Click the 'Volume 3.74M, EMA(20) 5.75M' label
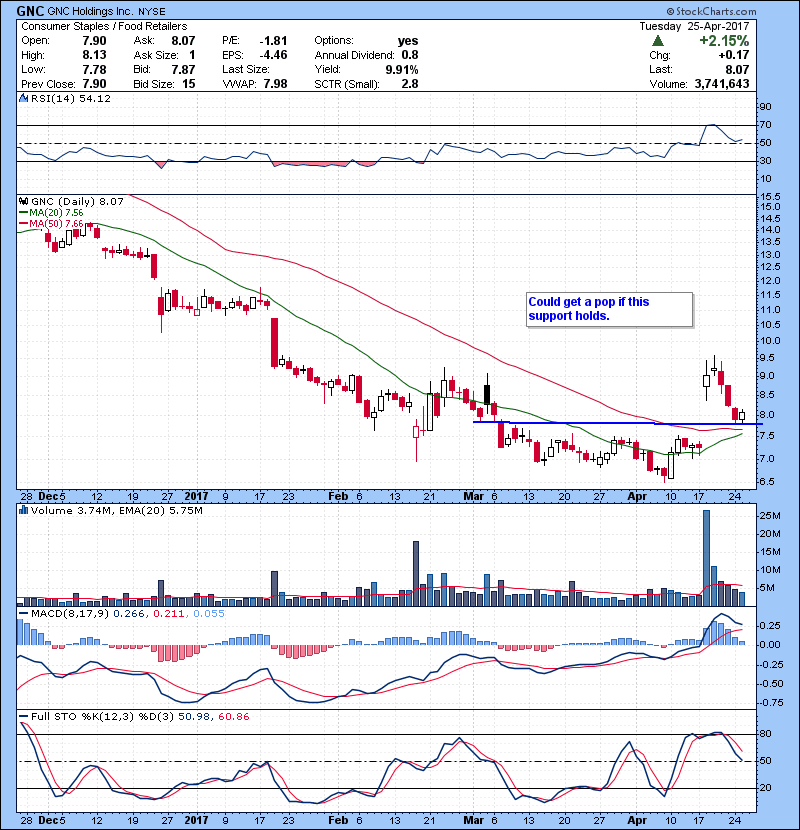The width and height of the screenshot is (800, 830). [116, 510]
